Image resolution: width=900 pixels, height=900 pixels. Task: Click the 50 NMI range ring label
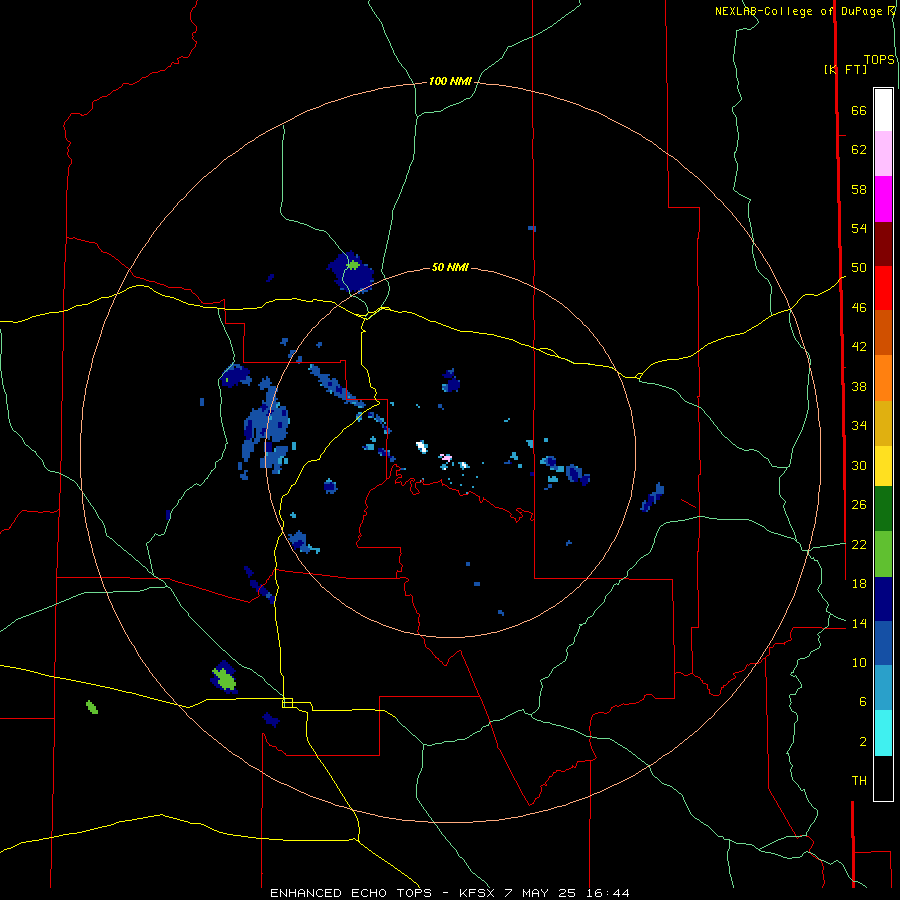tap(450, 267)
